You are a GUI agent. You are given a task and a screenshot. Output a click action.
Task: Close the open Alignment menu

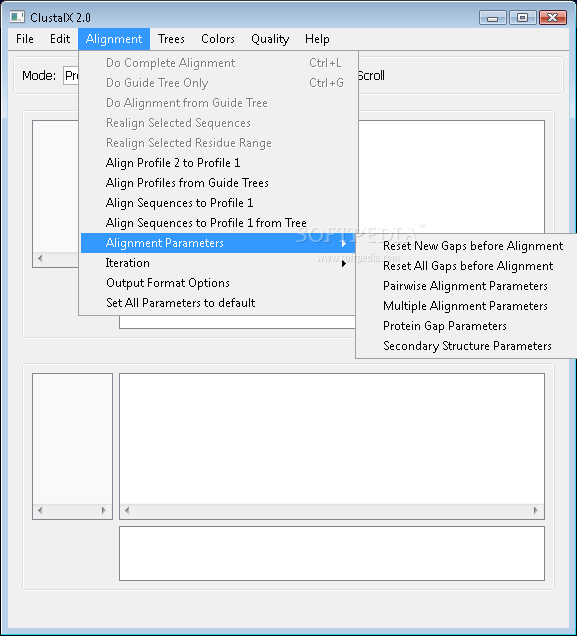tap(114, 39)
